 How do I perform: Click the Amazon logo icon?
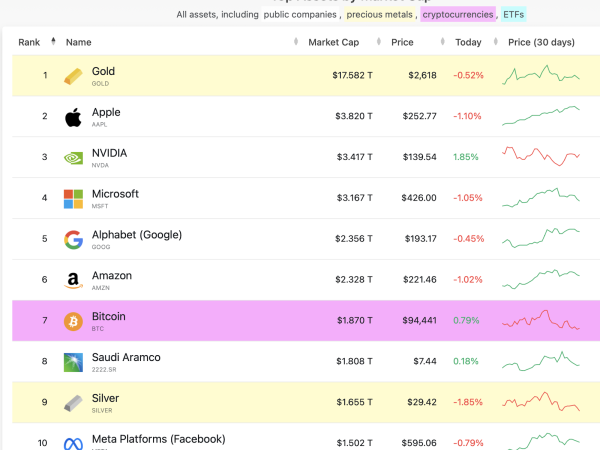pos(73,280)
